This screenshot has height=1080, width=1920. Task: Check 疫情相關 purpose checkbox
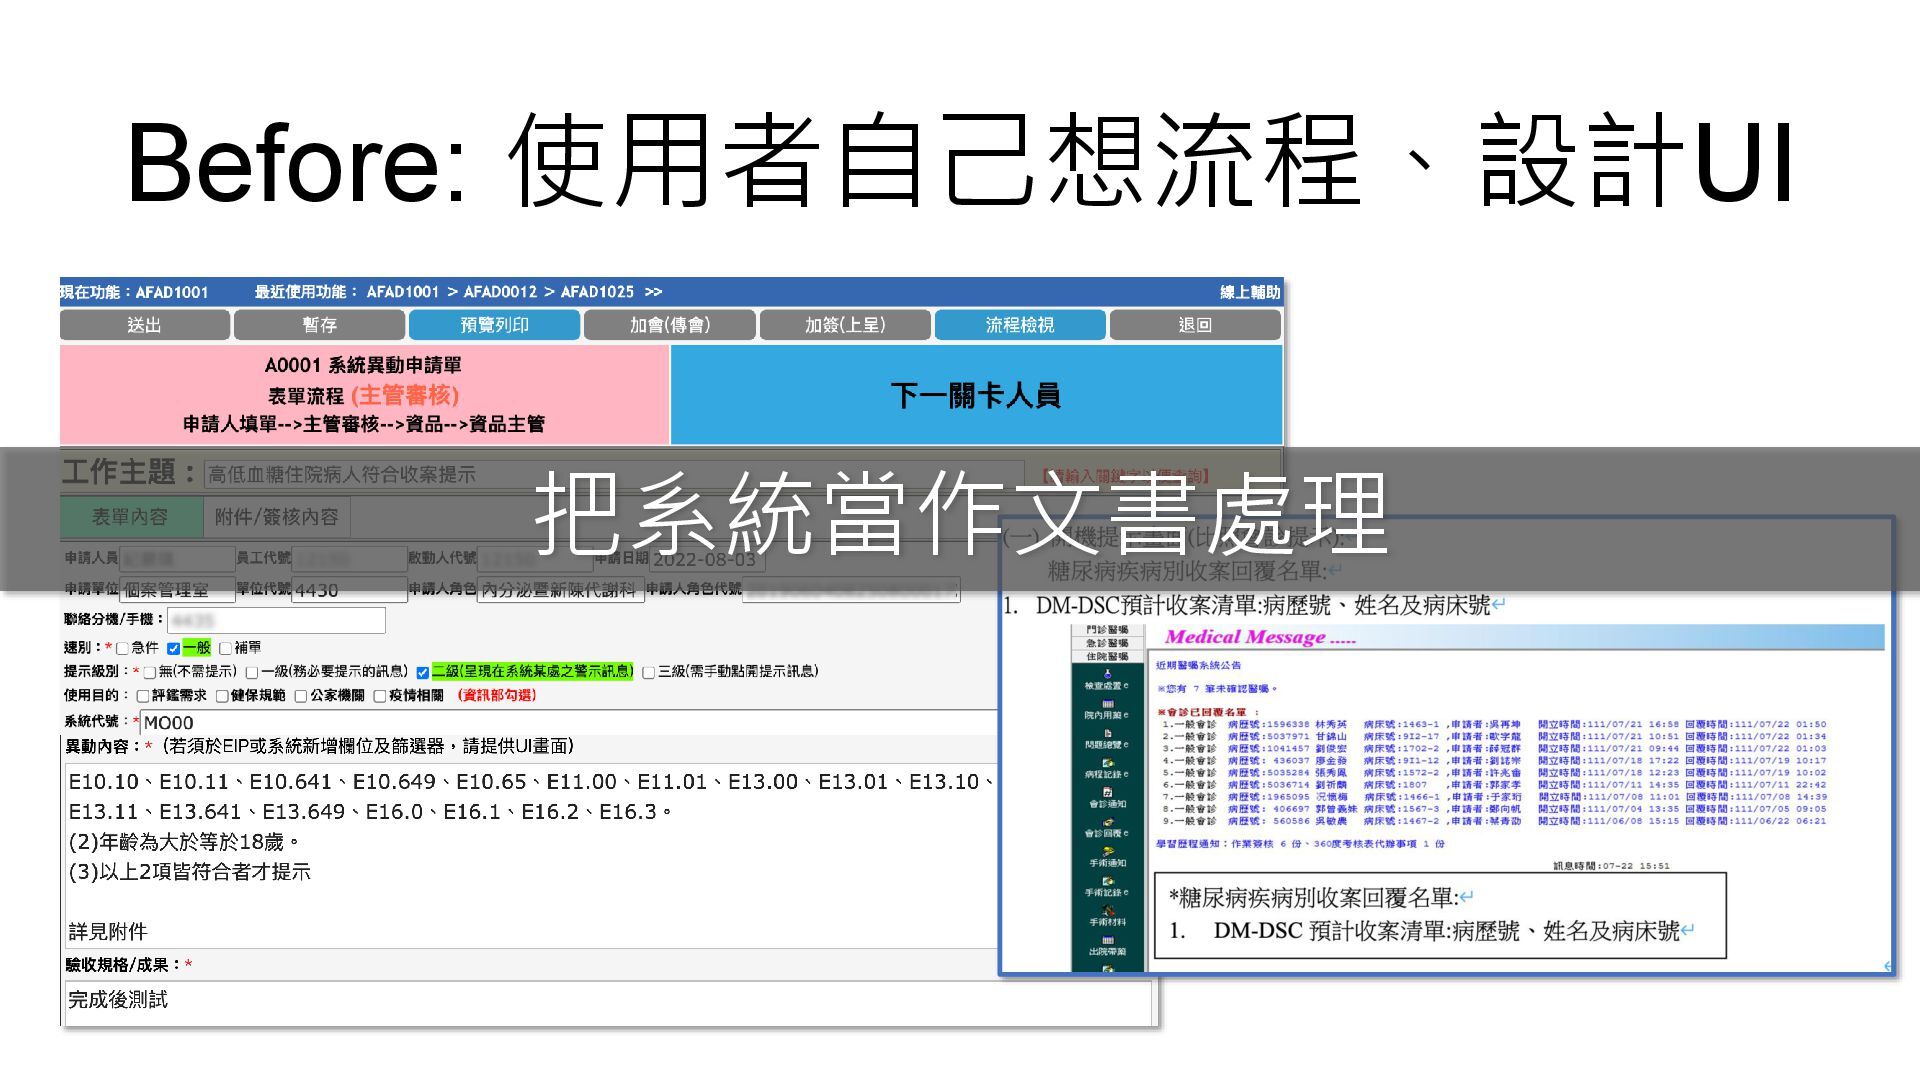point(380,696)
